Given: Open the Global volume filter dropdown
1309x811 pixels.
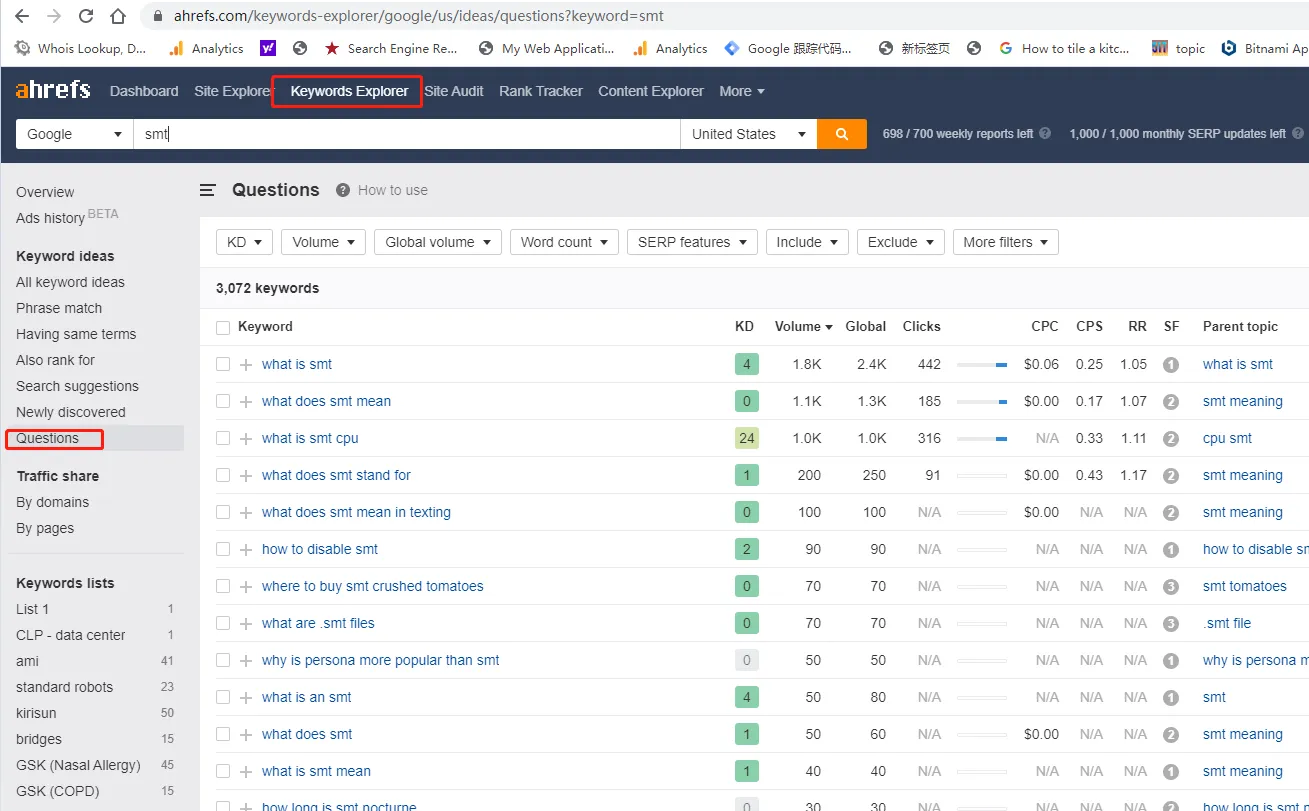Looking at the screenshot, I should 438,242.
